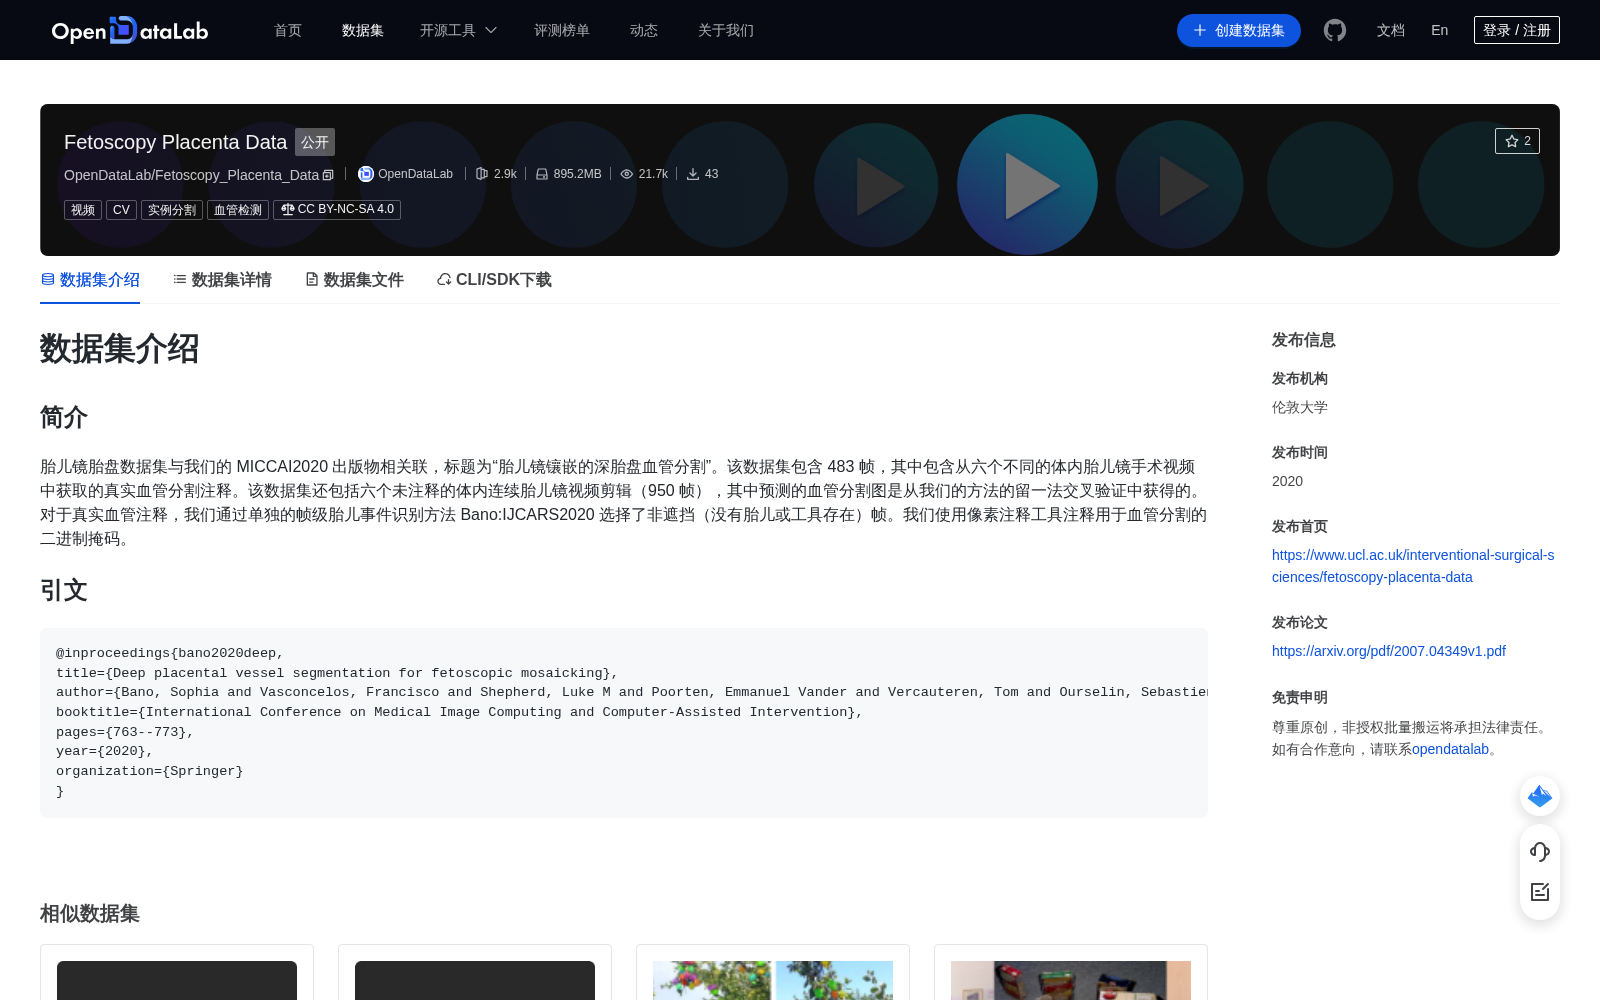Open the 关于我们 navigation item
This screenshot has height=1000, width=1600.
point(726,30)
